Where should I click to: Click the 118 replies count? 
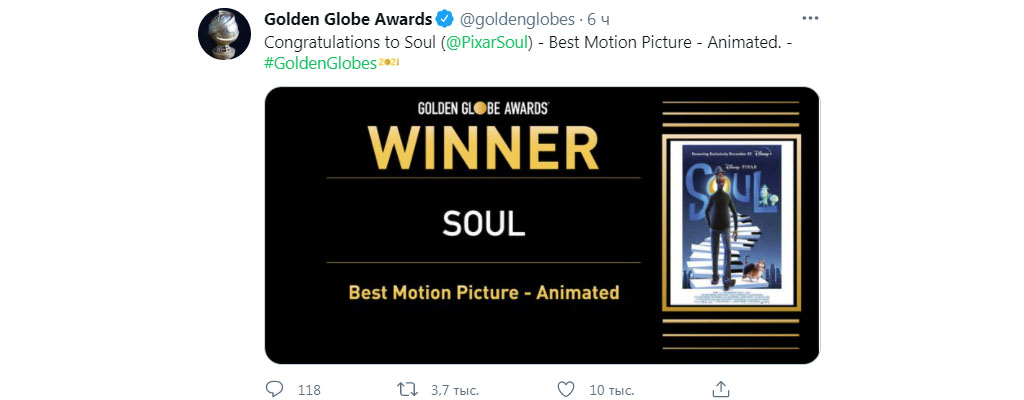309,389
